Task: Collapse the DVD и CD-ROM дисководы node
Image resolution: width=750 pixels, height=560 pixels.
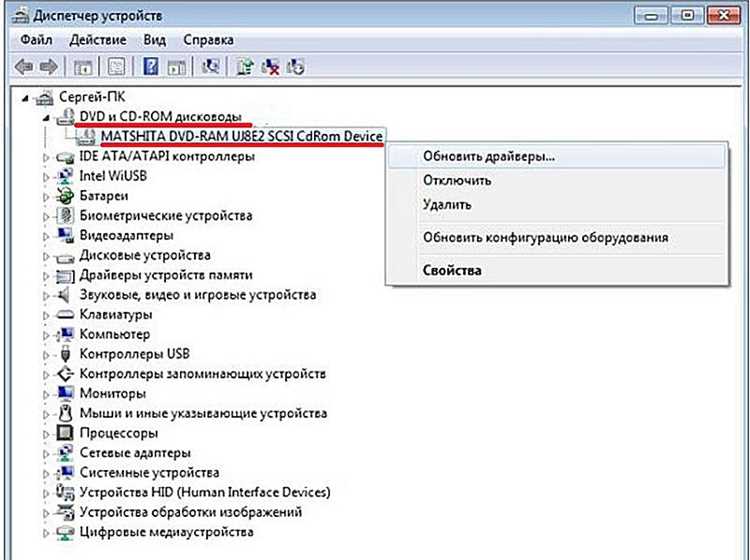Action: point(46,118)
